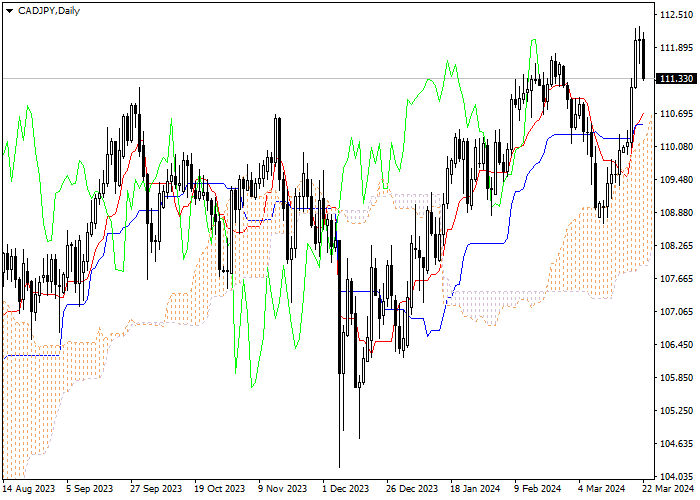This screenshot has width=700, height=500.
Task: Click the 9 Nov 2023 date label
Action: click(x=283, y=488)
